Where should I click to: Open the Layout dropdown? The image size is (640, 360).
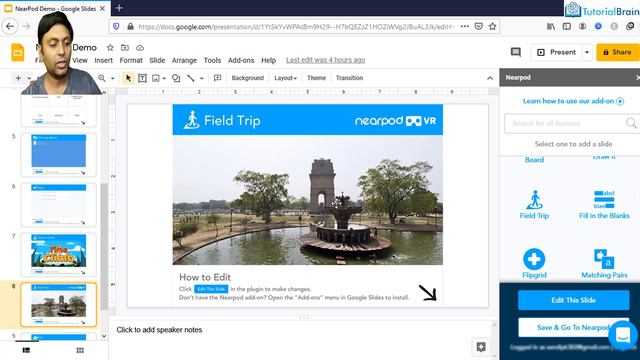(285, 78)
